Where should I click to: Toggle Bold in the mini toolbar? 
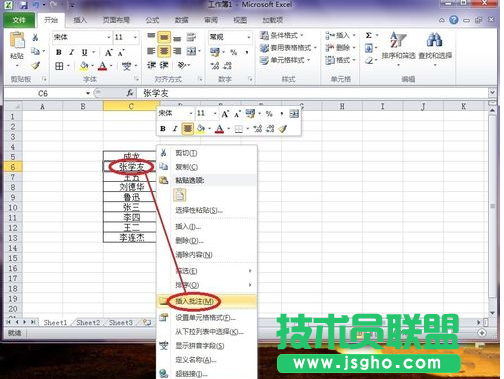click(x=163, y=129)
